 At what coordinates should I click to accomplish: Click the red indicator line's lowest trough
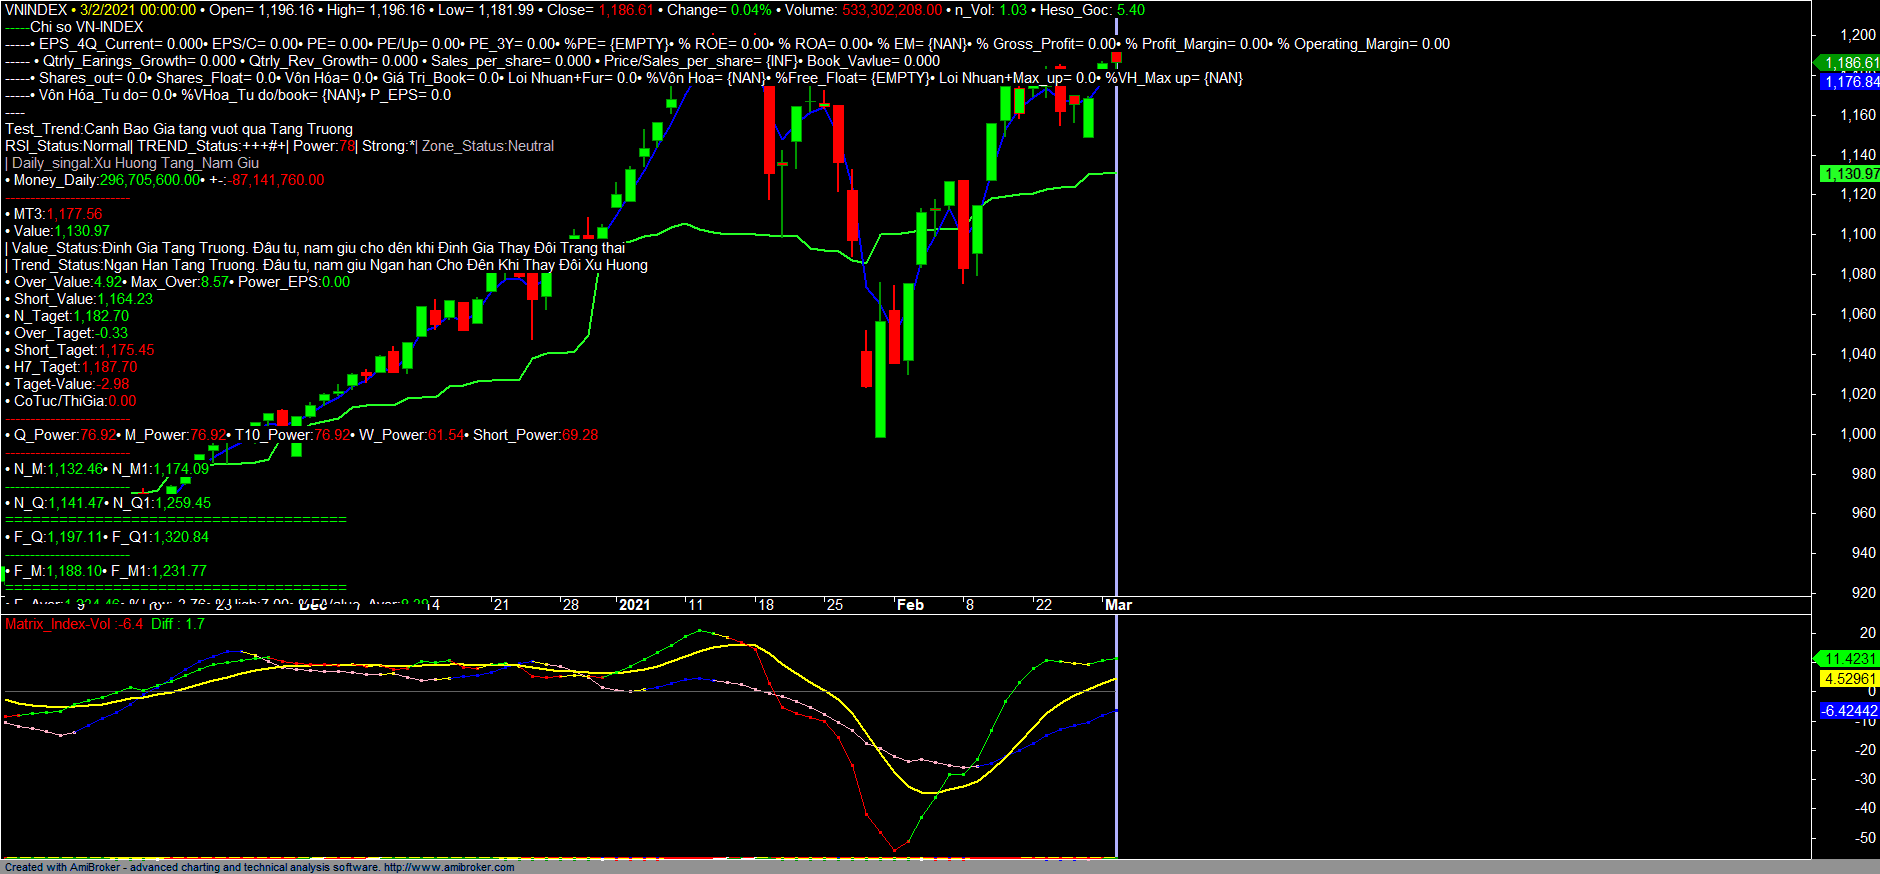coord(895,851)
